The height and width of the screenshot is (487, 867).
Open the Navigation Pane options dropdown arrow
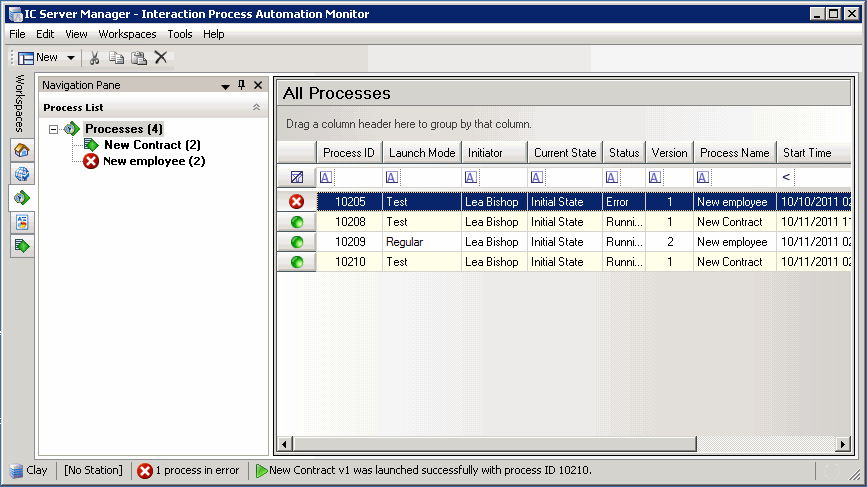[225, 86]
